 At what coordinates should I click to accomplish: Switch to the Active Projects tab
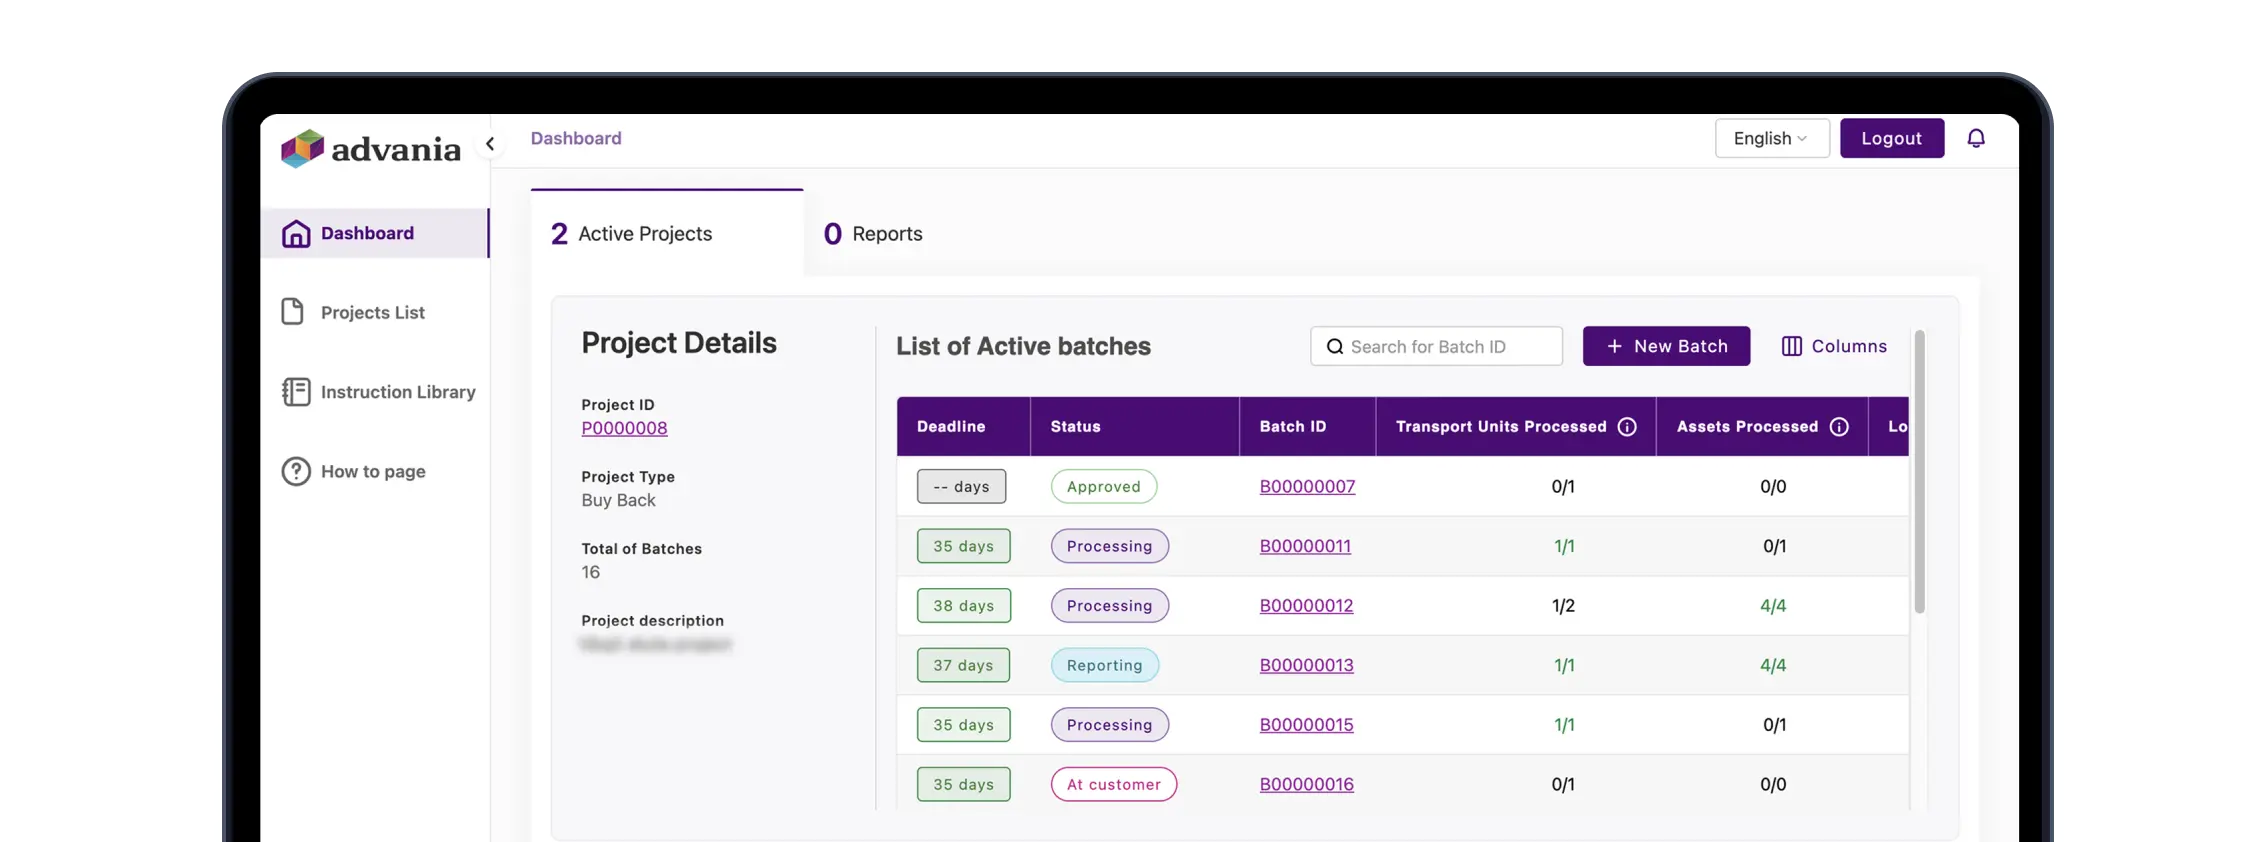(x=667, y=233)
